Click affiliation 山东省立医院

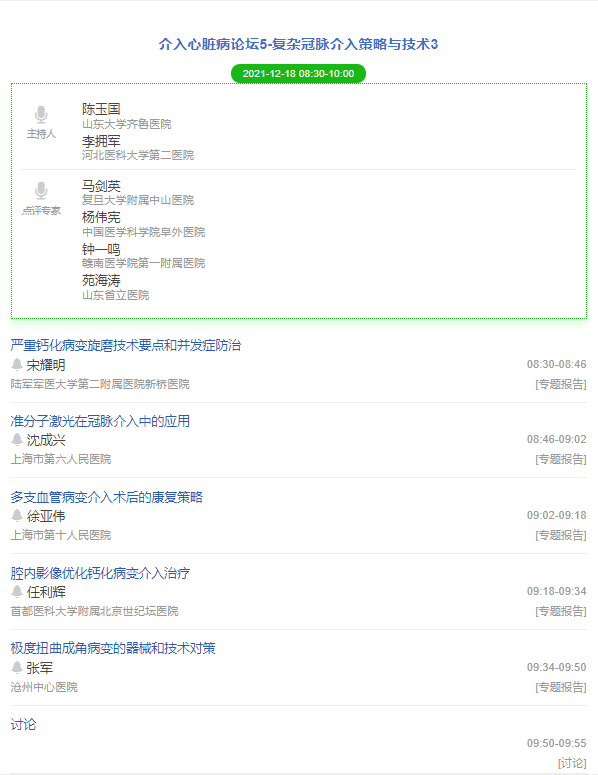[116, 295]
